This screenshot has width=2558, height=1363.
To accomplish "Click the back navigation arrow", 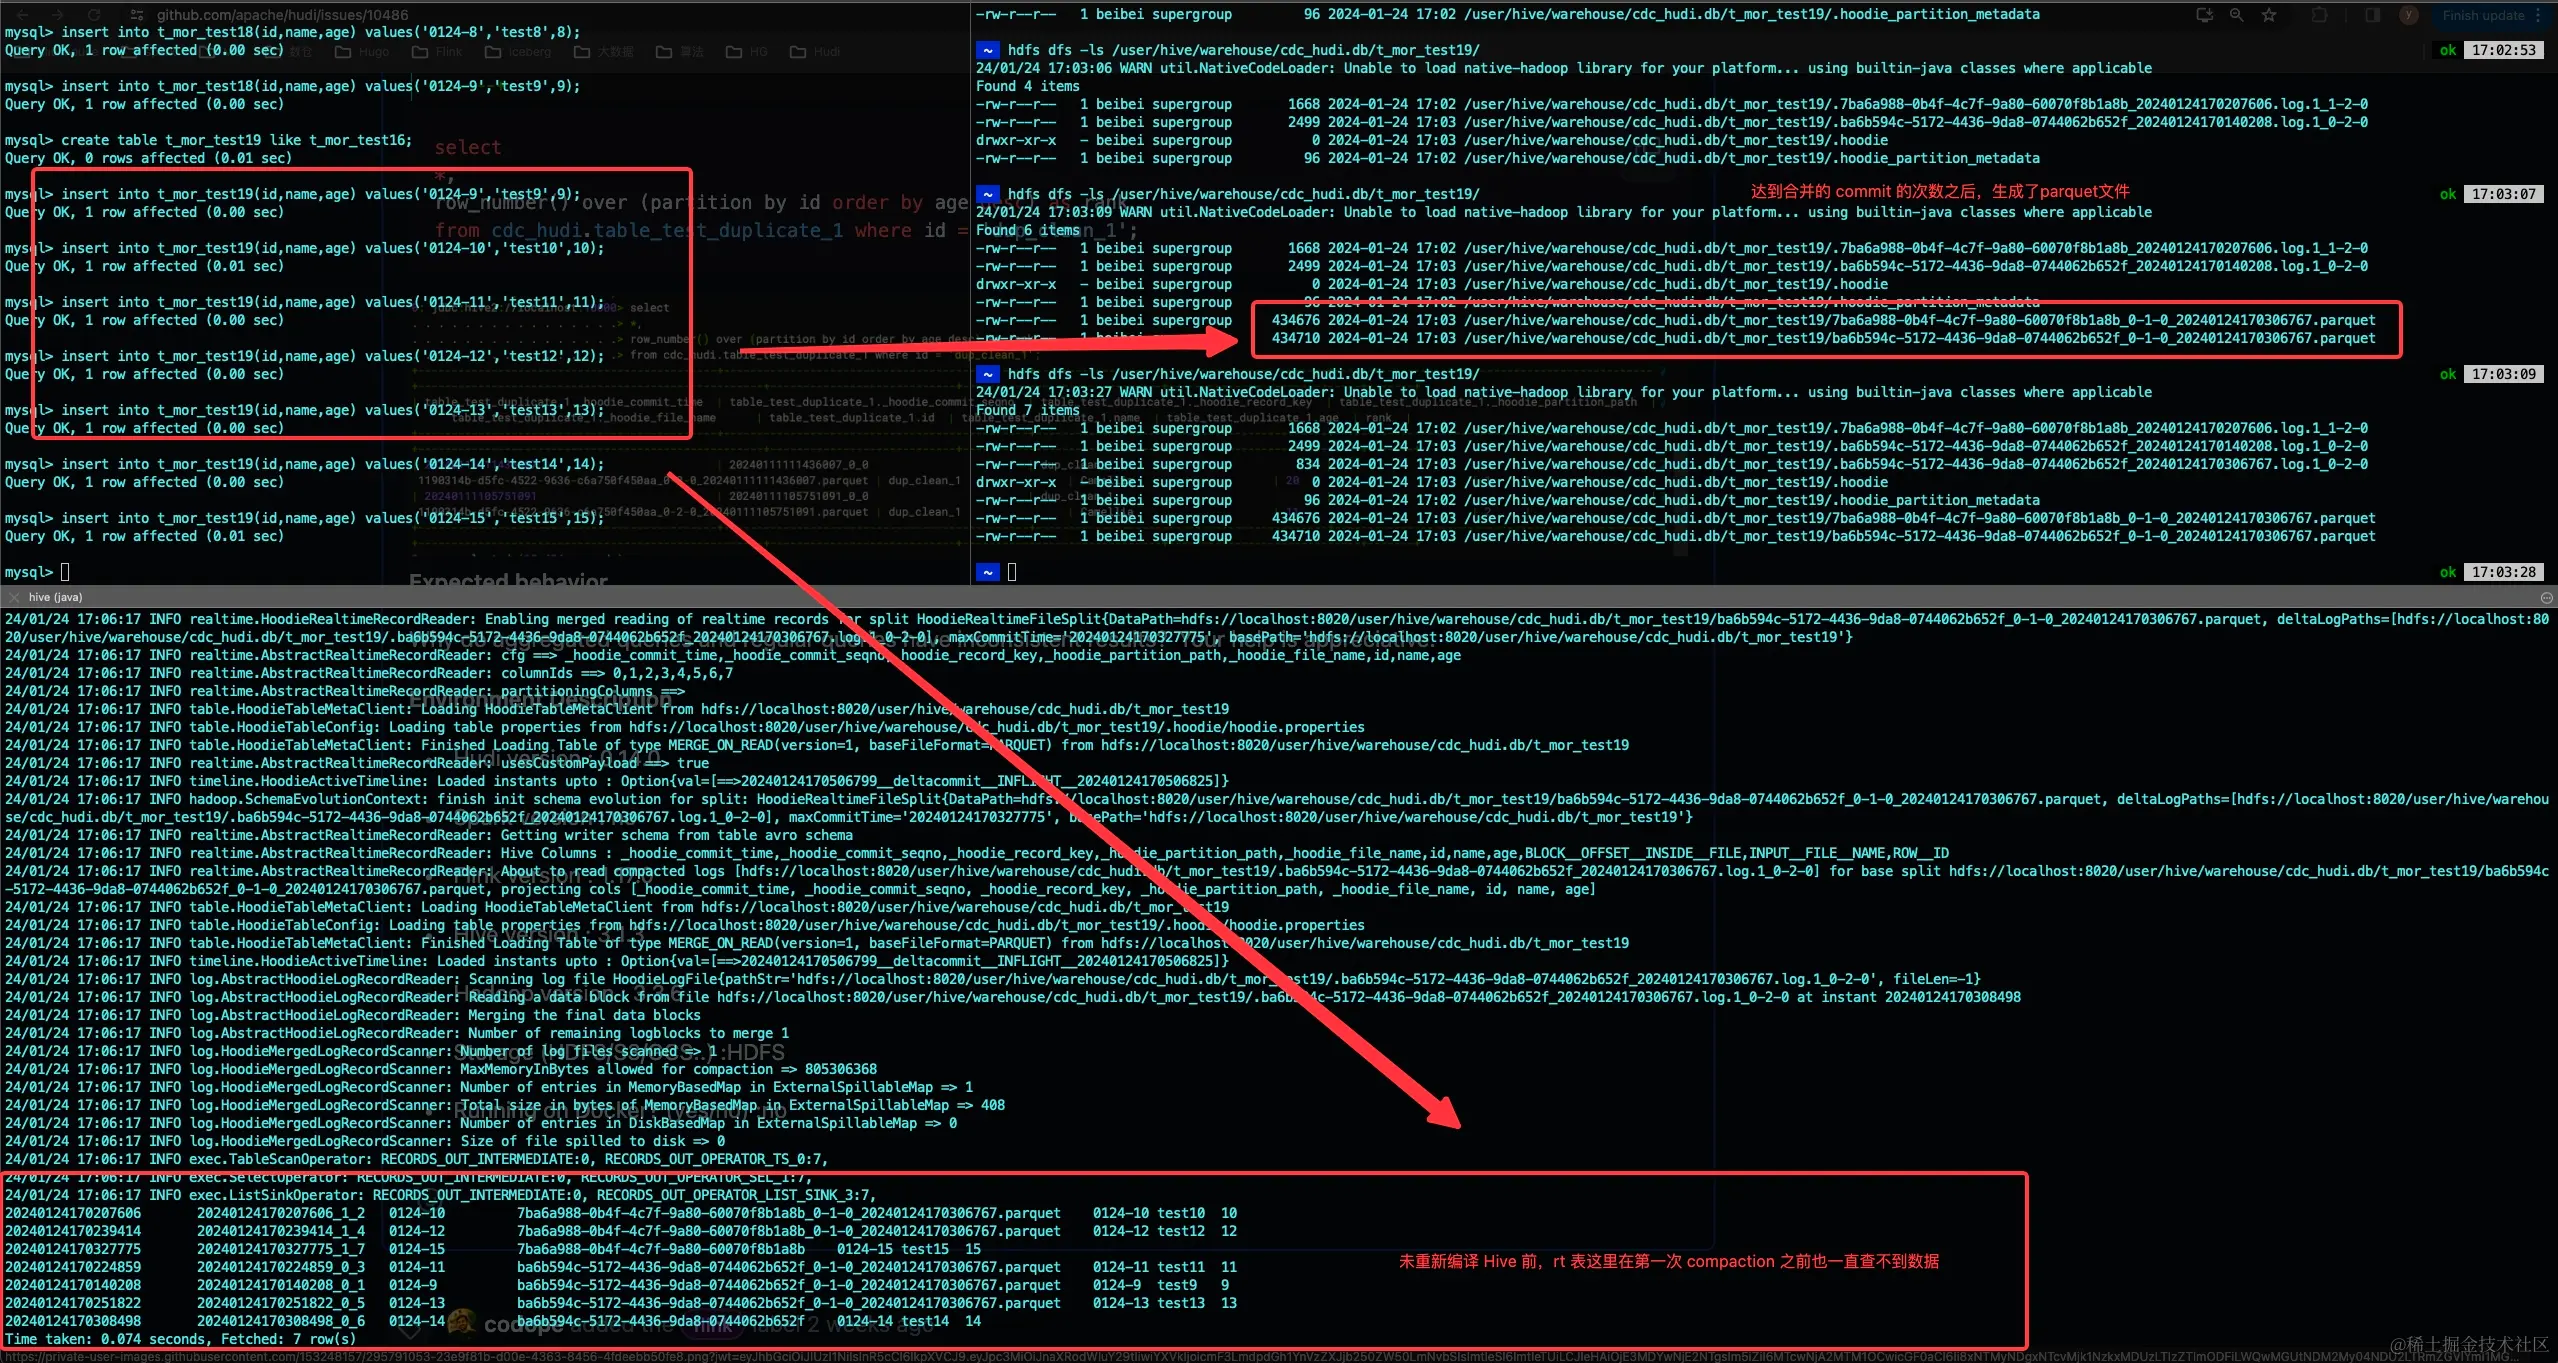I will click(x=24, y=15).
